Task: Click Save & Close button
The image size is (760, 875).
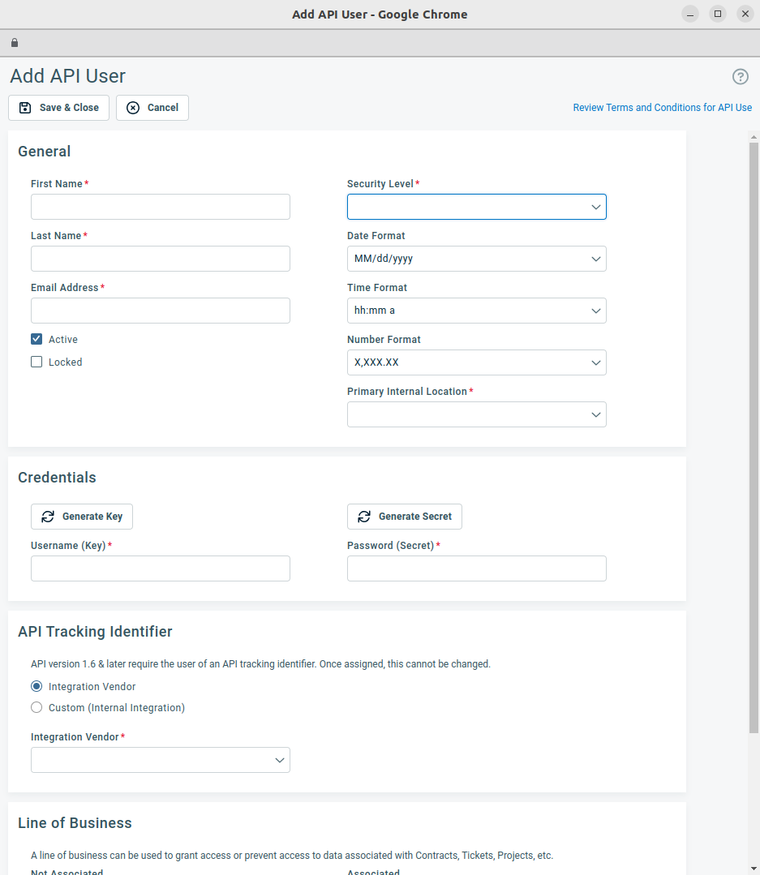Action: [59, 108]
